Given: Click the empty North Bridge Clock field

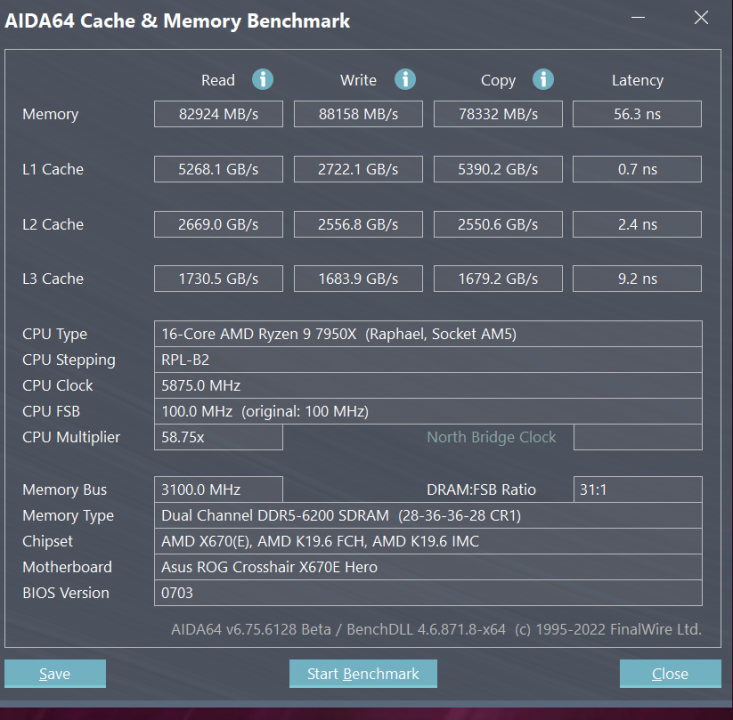Looking at the screenshot, I should [637, 437].
